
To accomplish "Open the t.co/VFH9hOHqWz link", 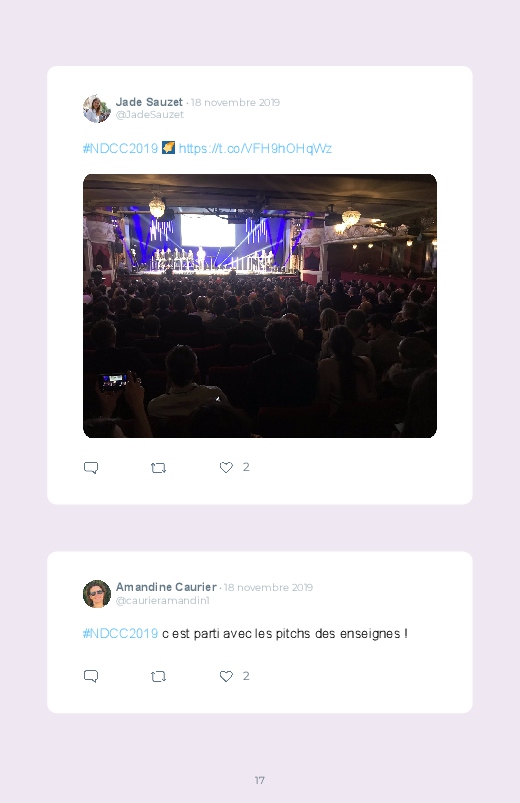I will coord(255,149).
